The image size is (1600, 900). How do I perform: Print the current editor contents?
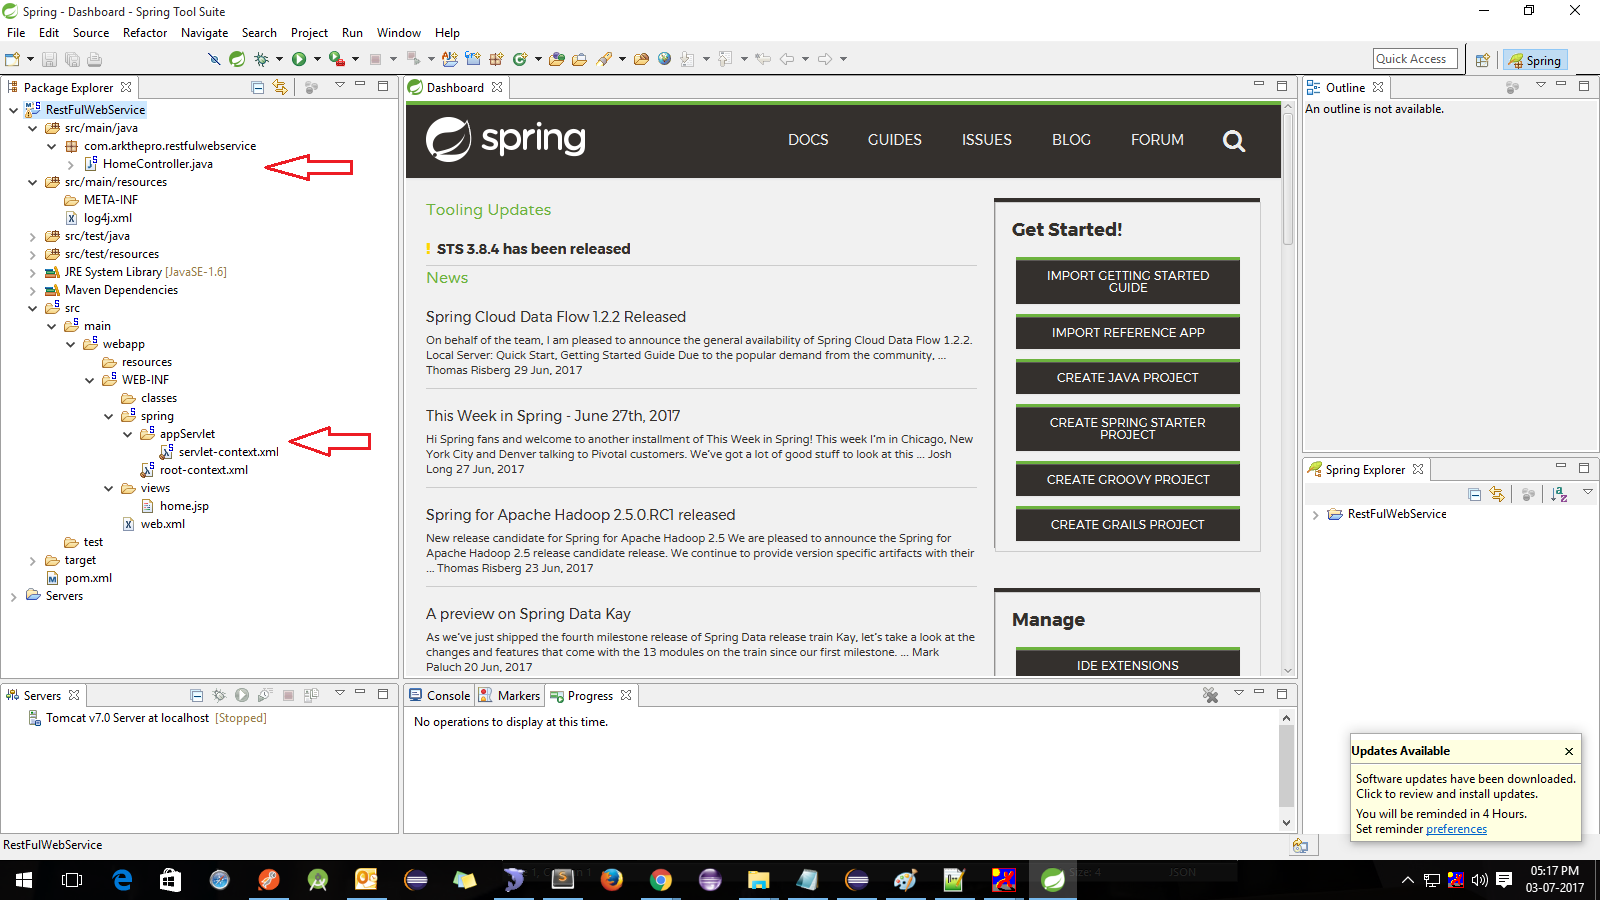click(x=94, y=58)
